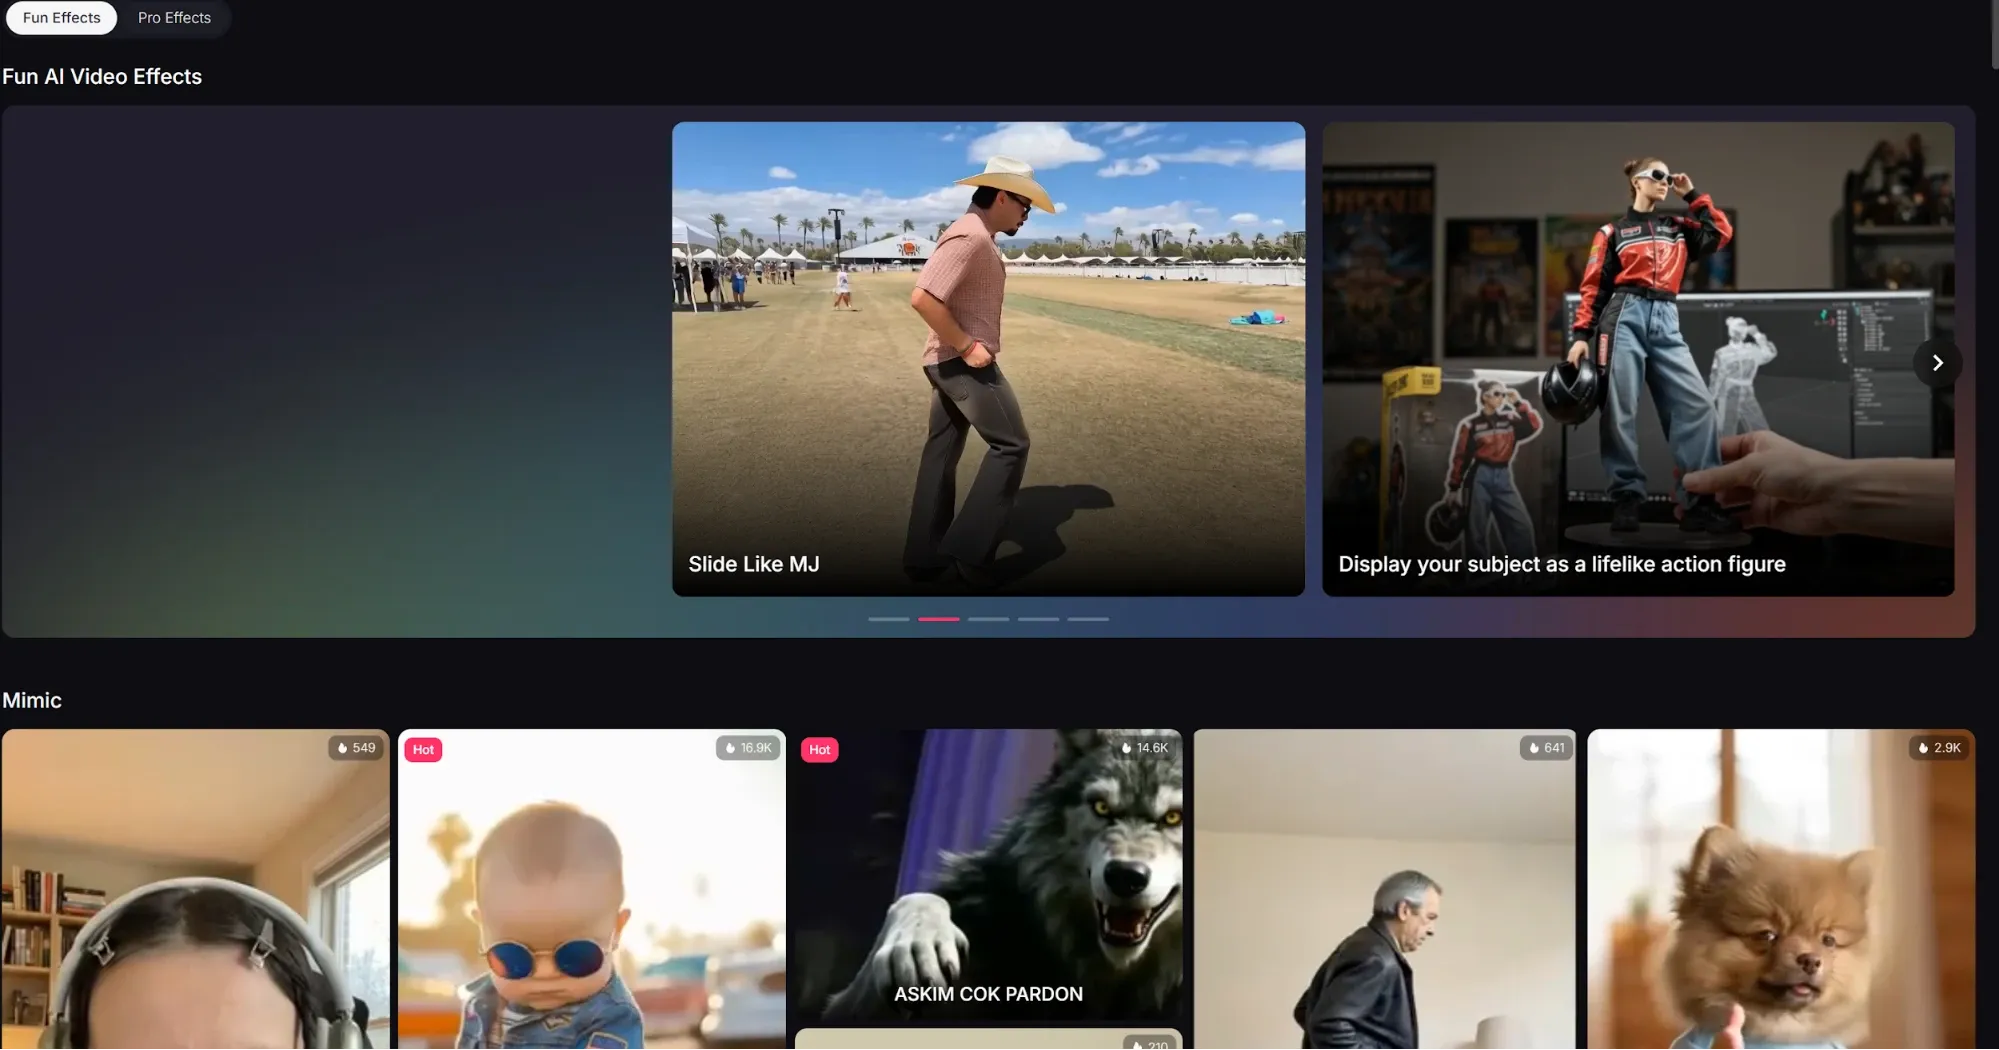Open the Slide Like MJ effect card
The height and width of the screenshot is (1050, 1999).
988,359
